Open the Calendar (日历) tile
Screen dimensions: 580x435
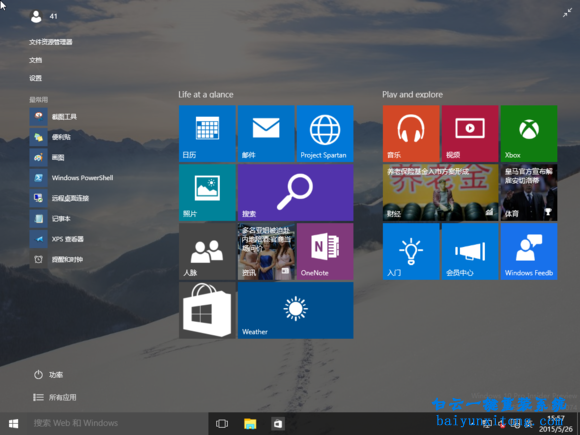207,134
